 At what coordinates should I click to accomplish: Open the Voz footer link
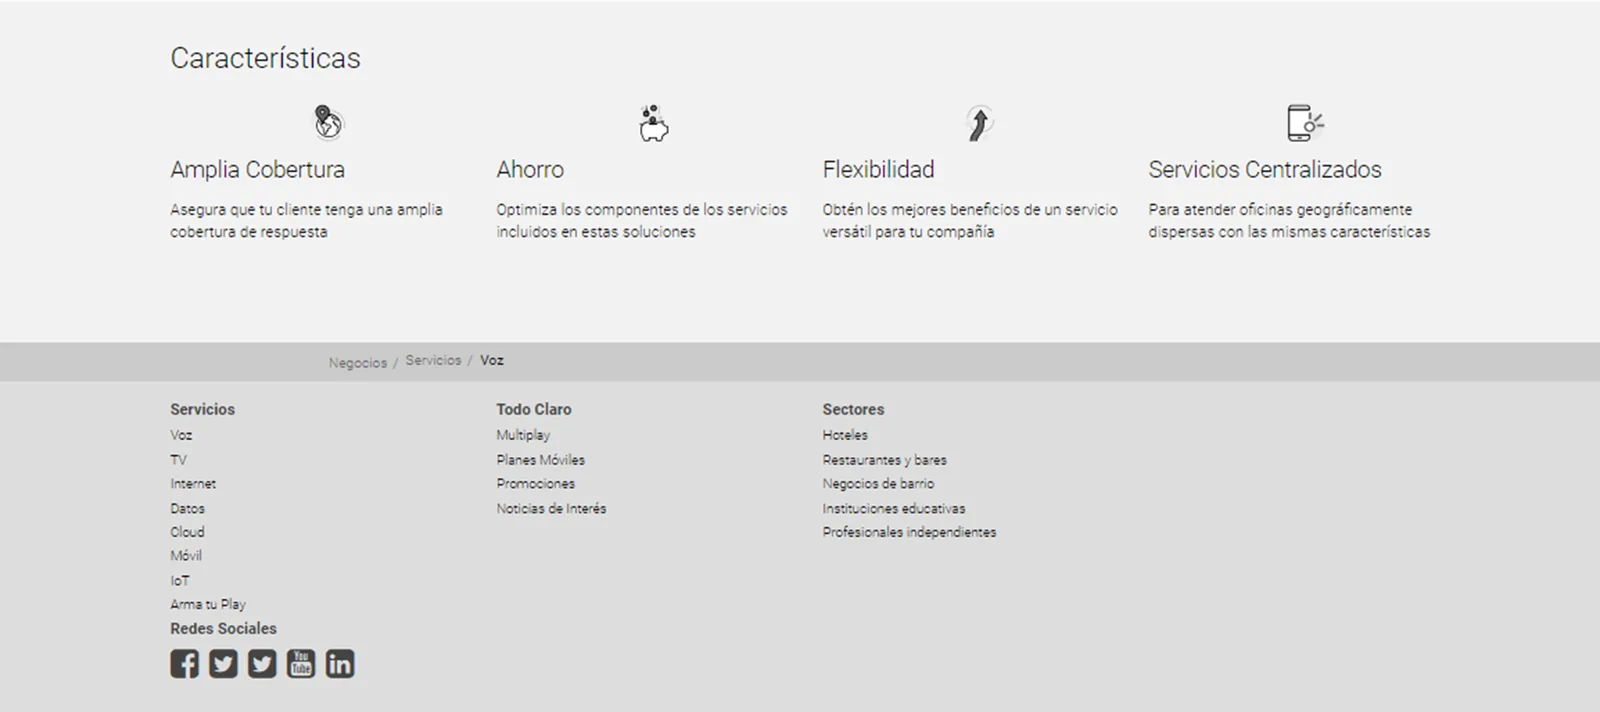pos(181,435)
